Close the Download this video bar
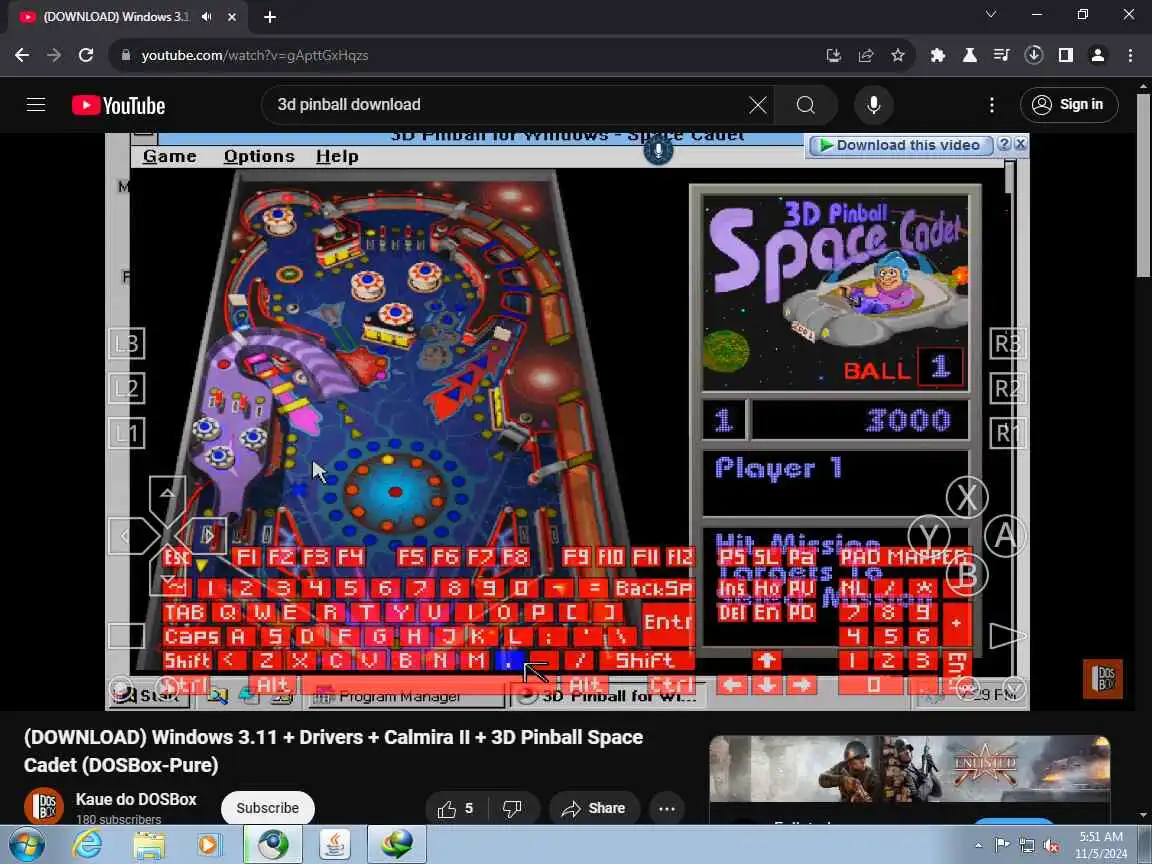Screen dimensions: 1152x864 coord(1020,145)
